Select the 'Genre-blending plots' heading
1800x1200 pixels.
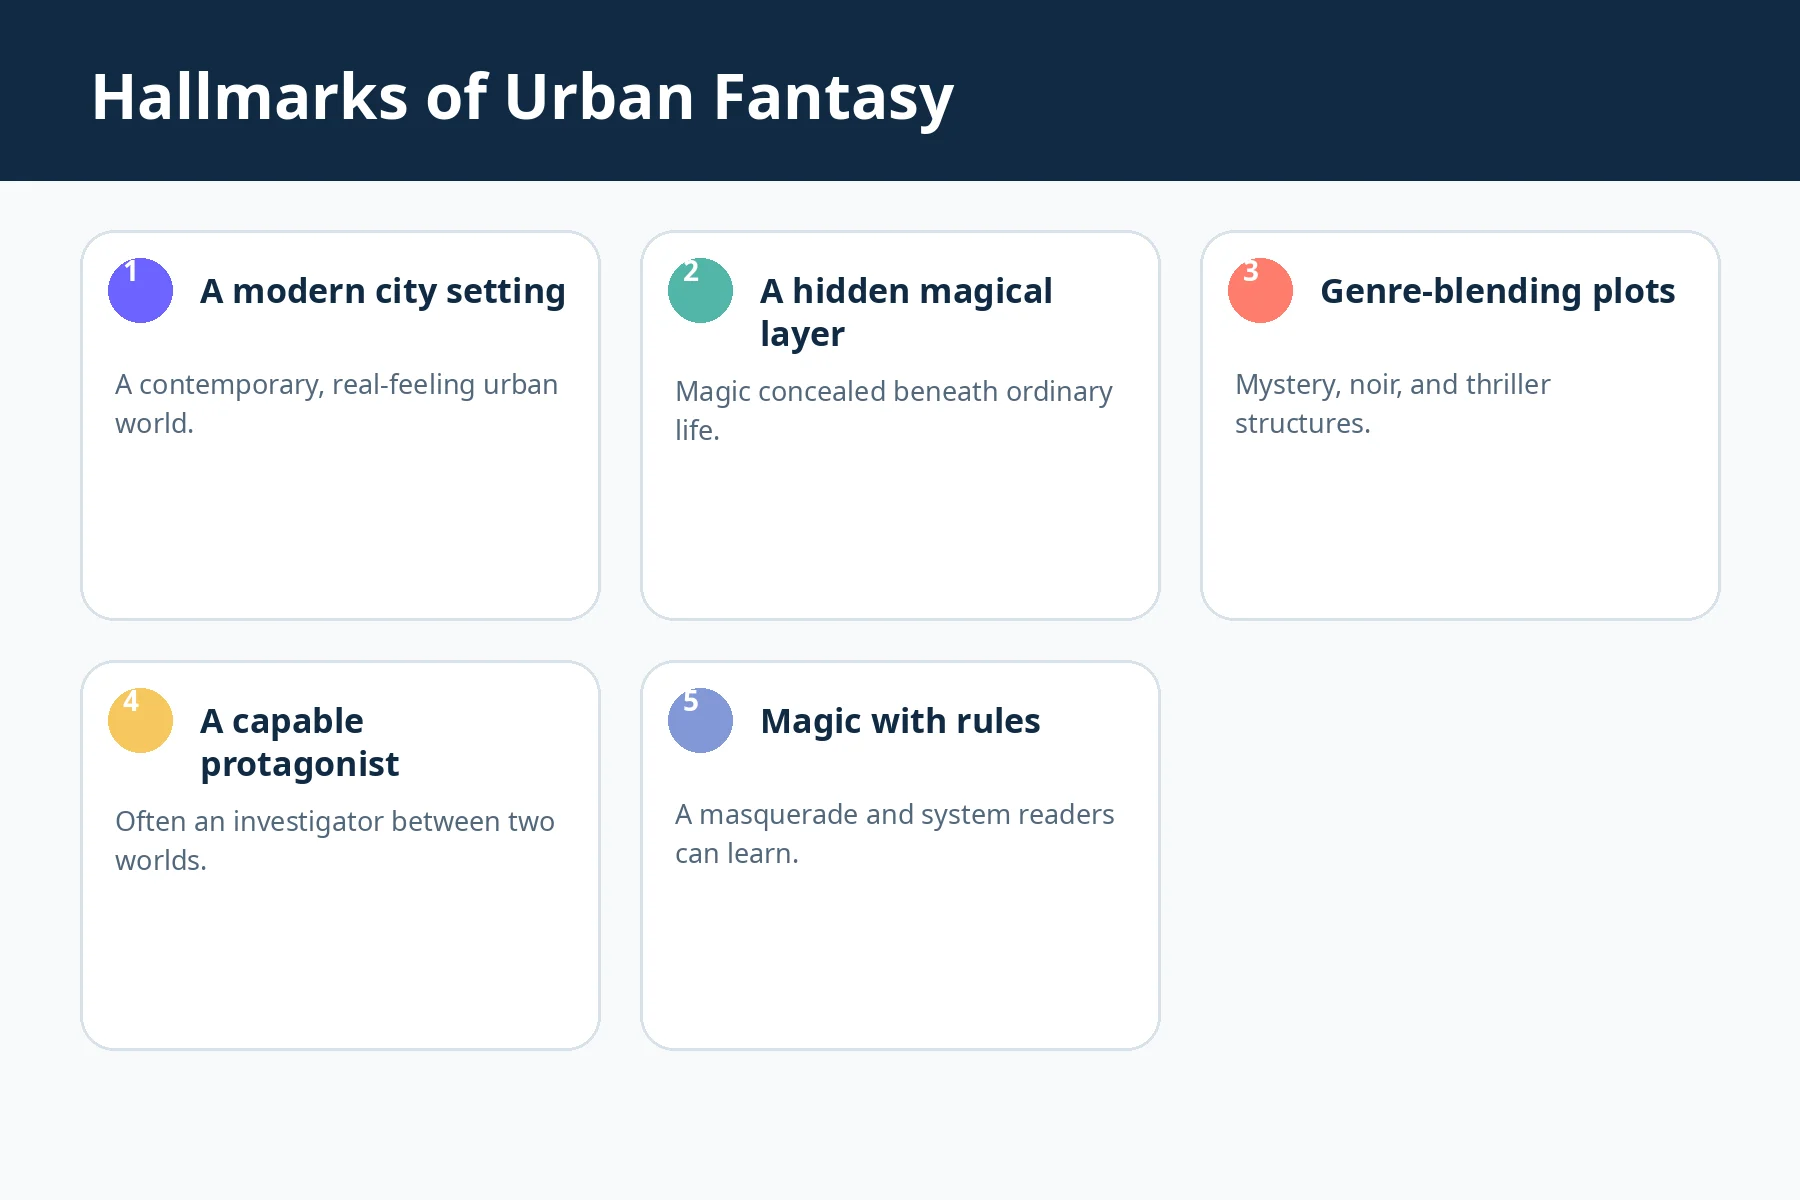pyautogui.click(x=1497, y=291)
